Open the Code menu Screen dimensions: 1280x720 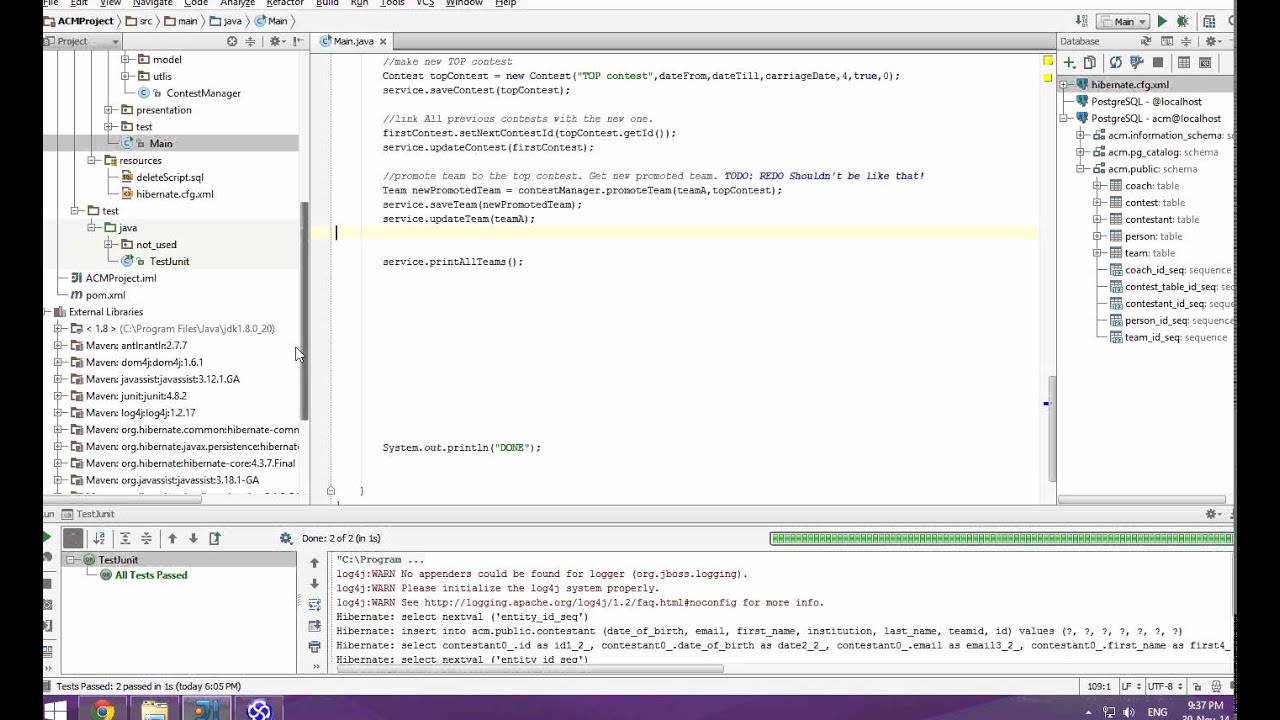pos(196,3)
